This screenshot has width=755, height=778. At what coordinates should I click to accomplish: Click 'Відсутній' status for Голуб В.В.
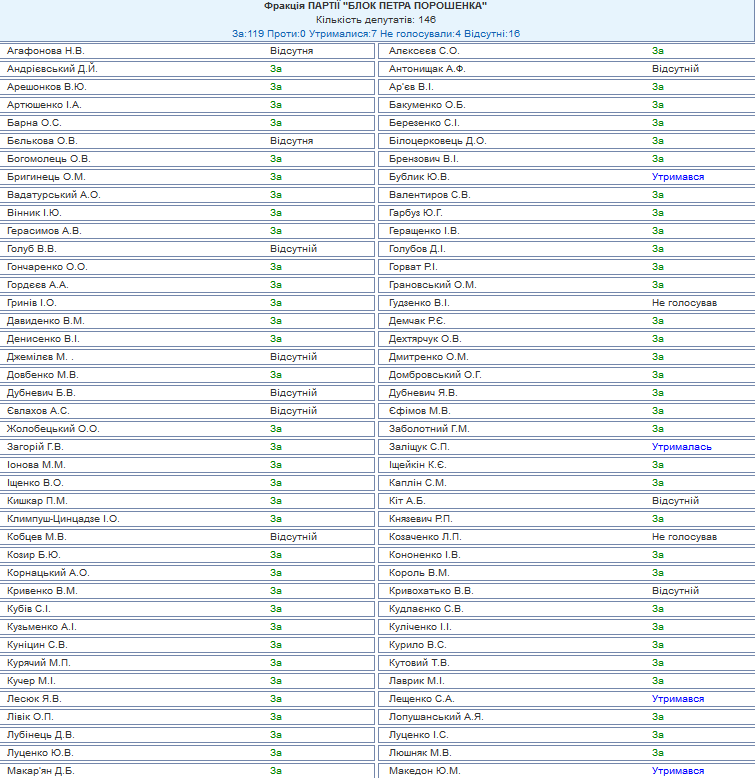point(293,249)
